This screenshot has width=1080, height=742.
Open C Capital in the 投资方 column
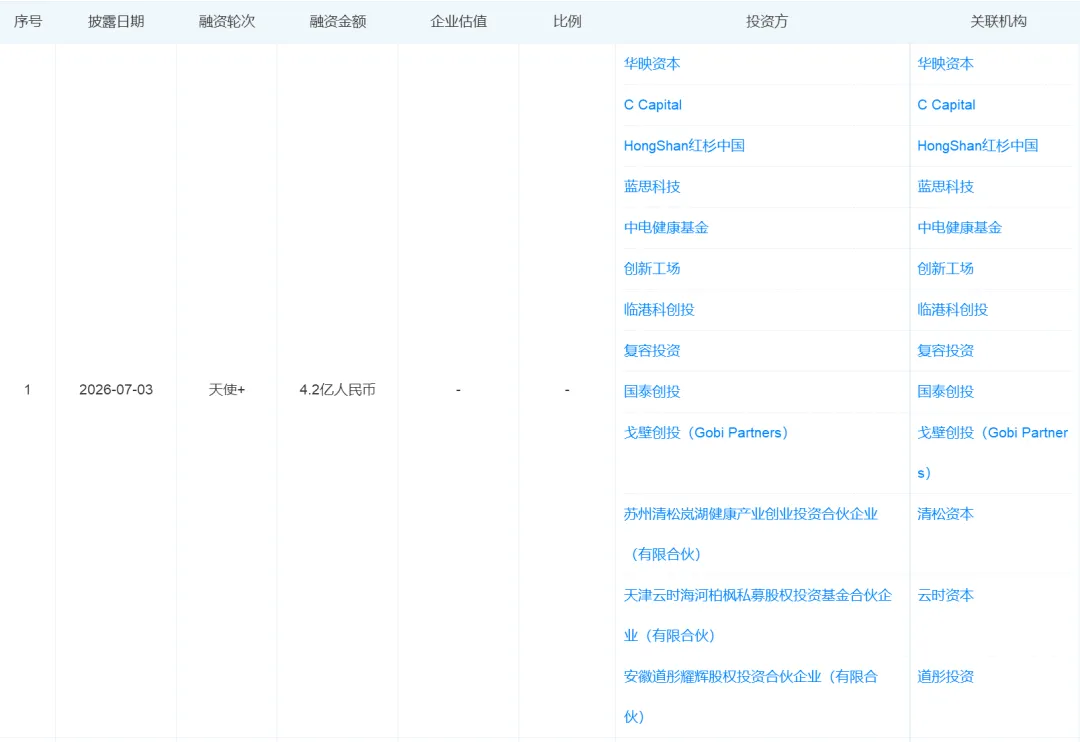click(x=652, y=105)
